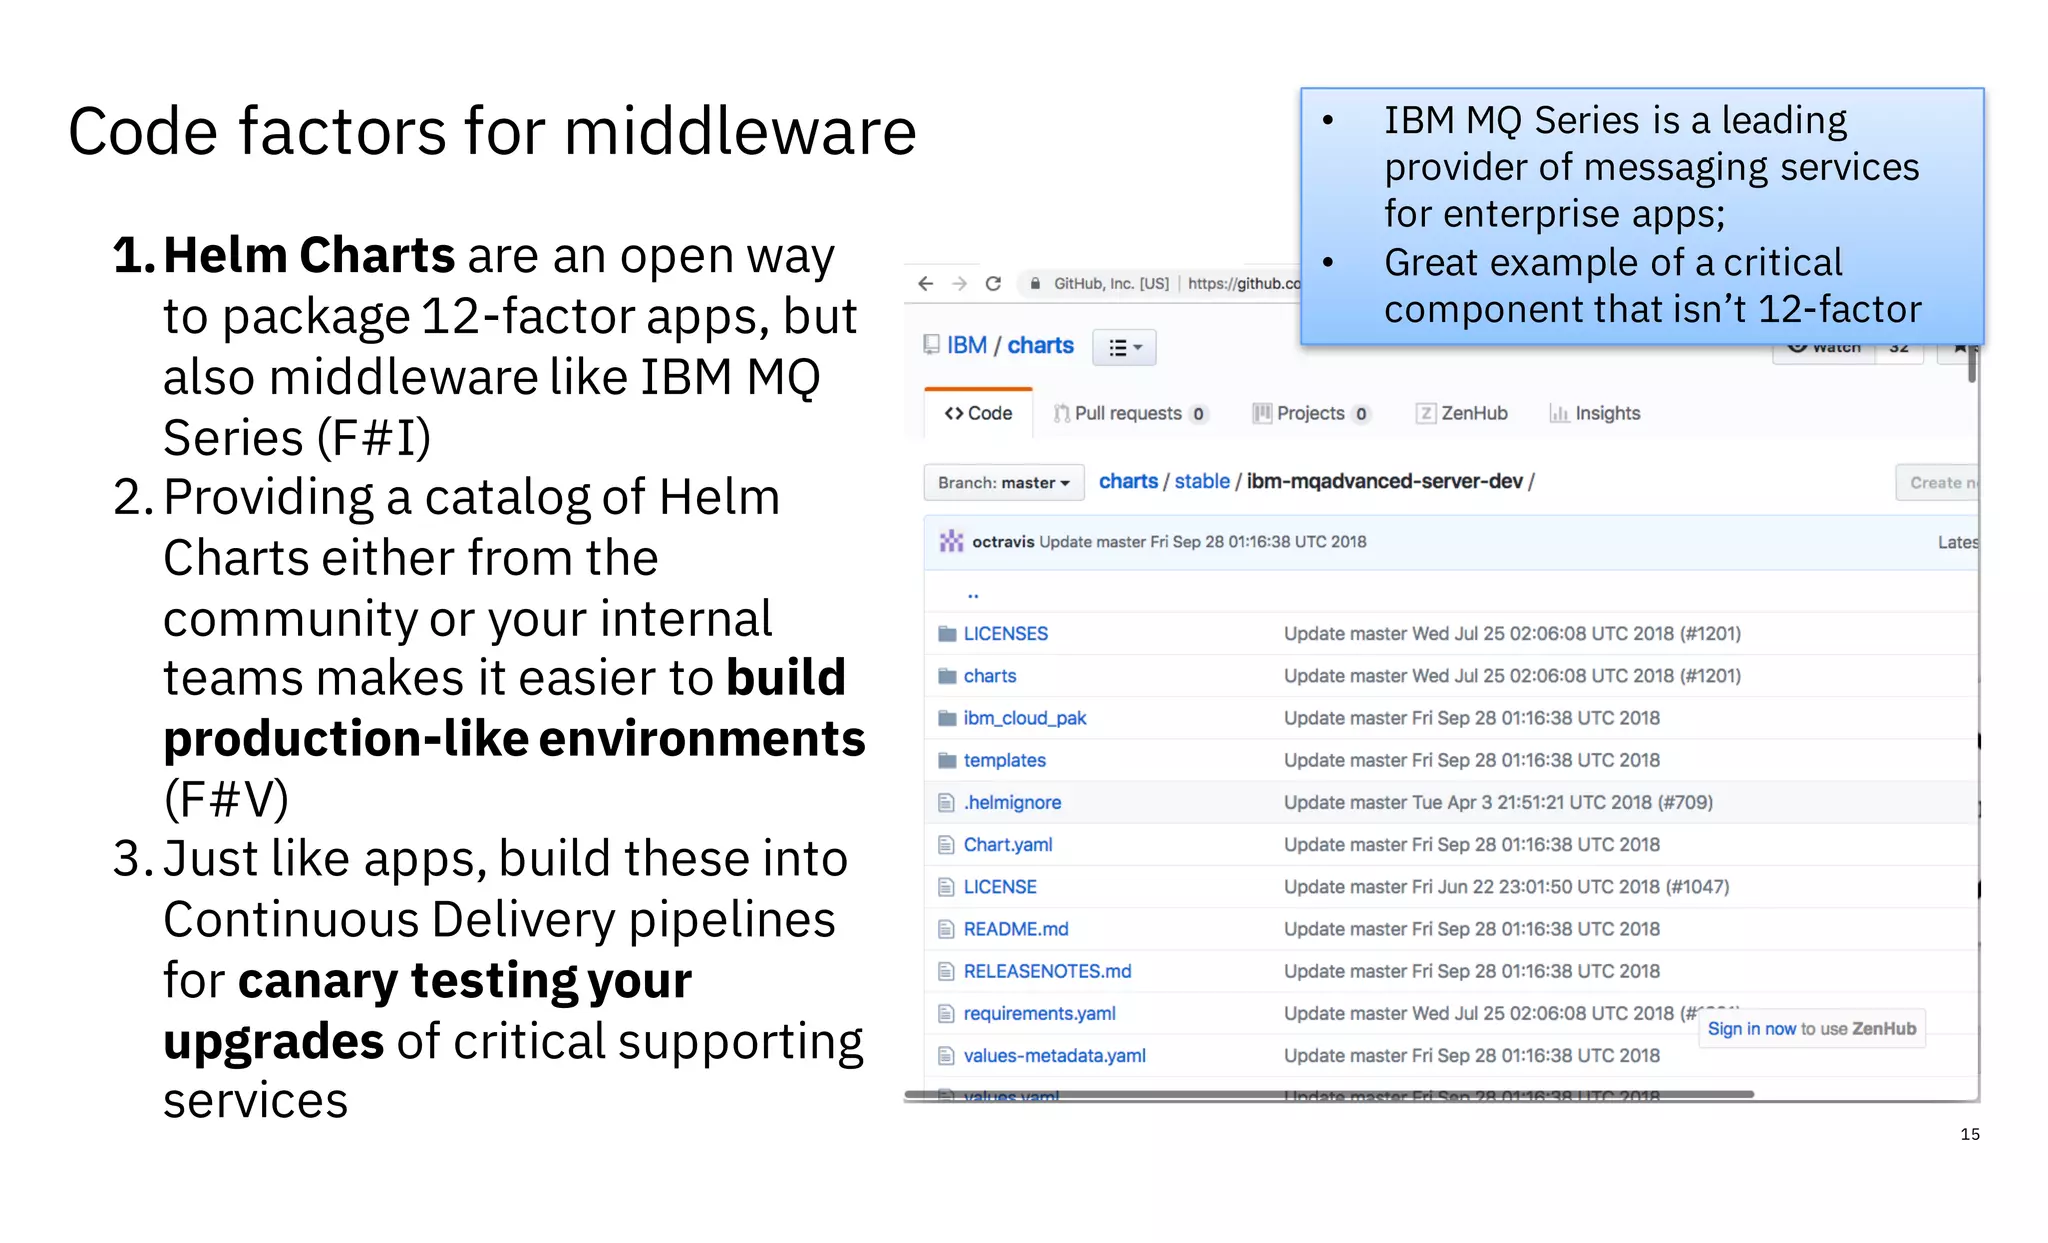This screenshot has height=1243, width=2048.
Task: Open Chart.yaml file
Action: [x=1007, y=845]
